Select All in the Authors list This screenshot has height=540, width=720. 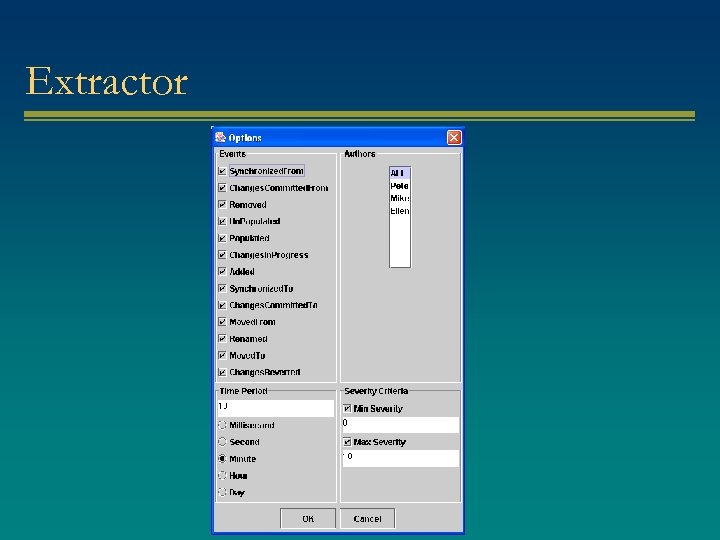(x=400, y=173)
